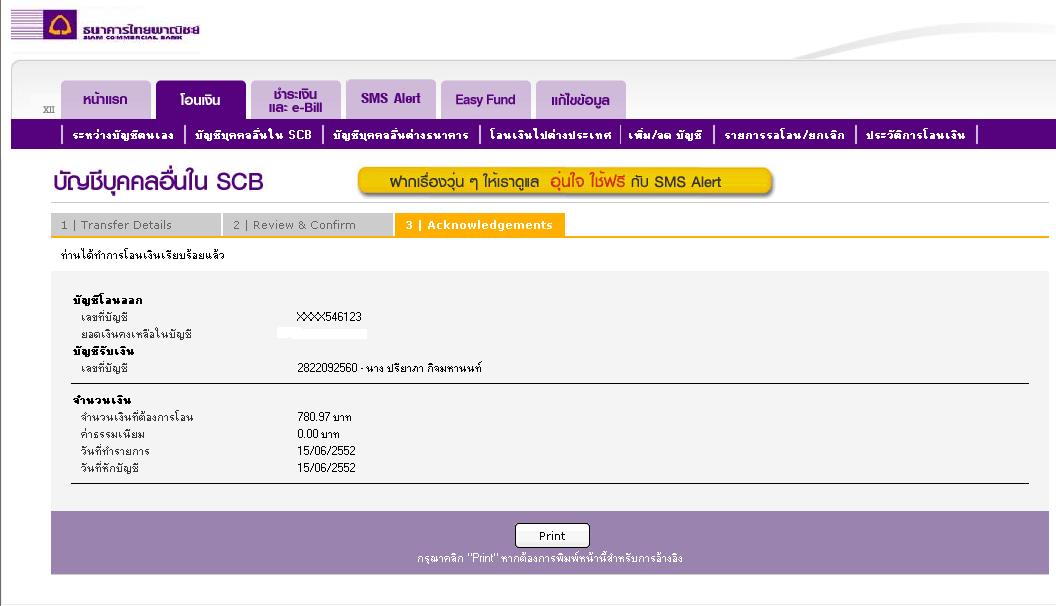Screen dimensions: 1056x606
Task: Click the yellow SMS Alert promotional banner
Action: pos(565,182)
